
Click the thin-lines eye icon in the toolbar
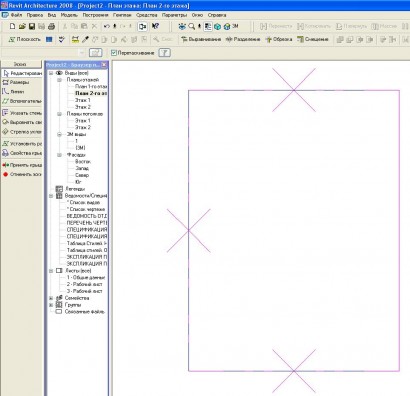tap(182, 26)
